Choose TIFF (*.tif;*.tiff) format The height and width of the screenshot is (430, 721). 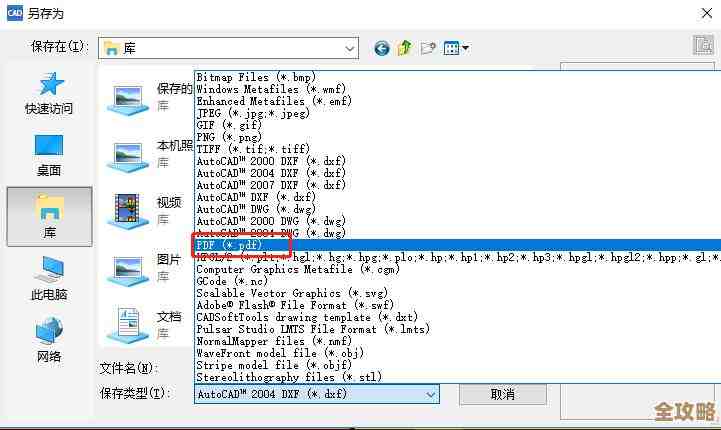[x=253, y=149]
